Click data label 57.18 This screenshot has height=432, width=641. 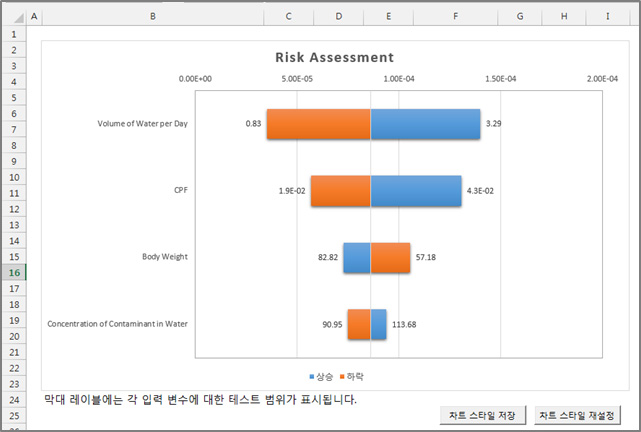(426, 257)
